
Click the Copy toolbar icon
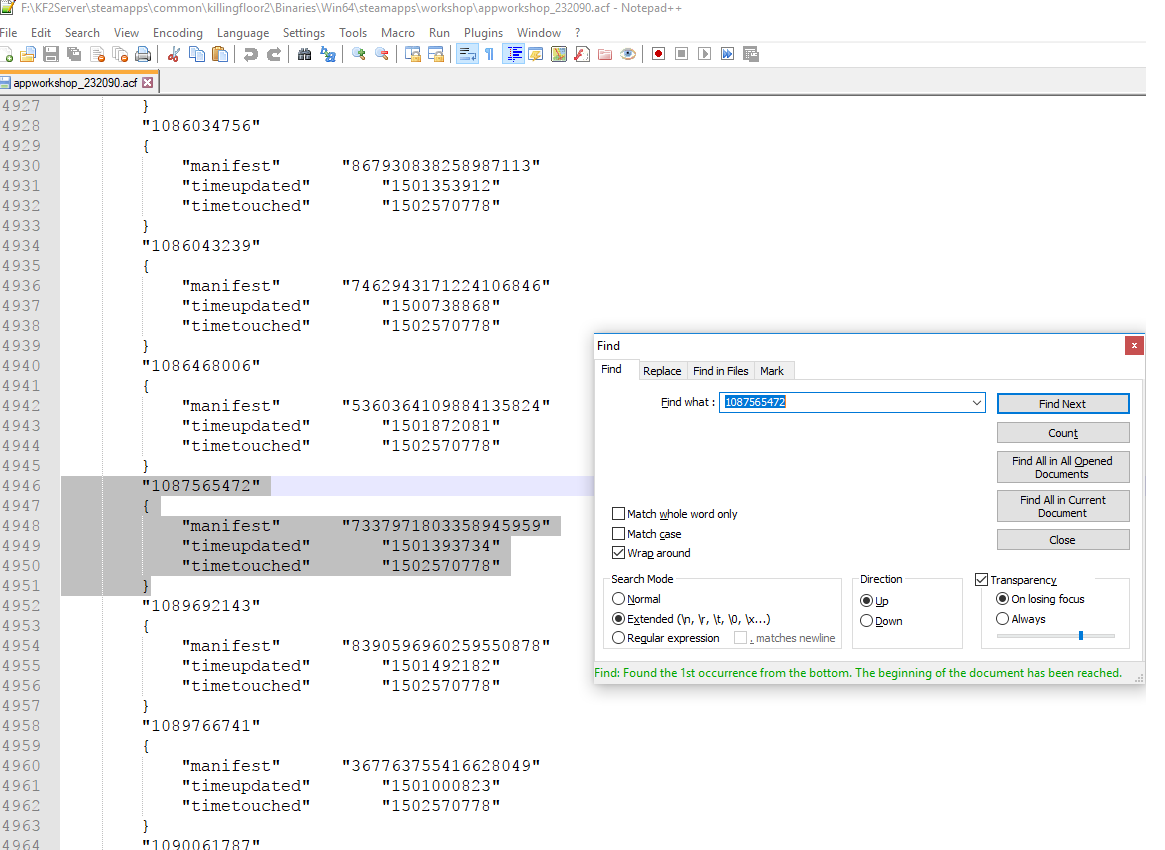click(x=197, y=54)
